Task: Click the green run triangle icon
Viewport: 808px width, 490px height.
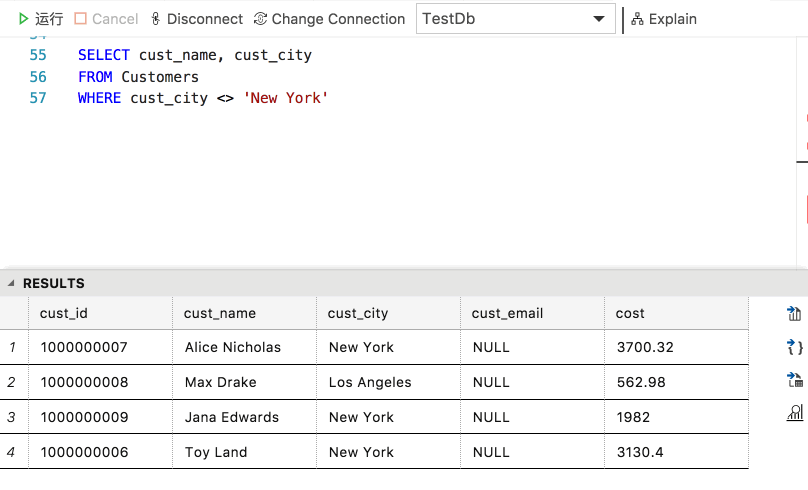Action: [x=23, y=19]
